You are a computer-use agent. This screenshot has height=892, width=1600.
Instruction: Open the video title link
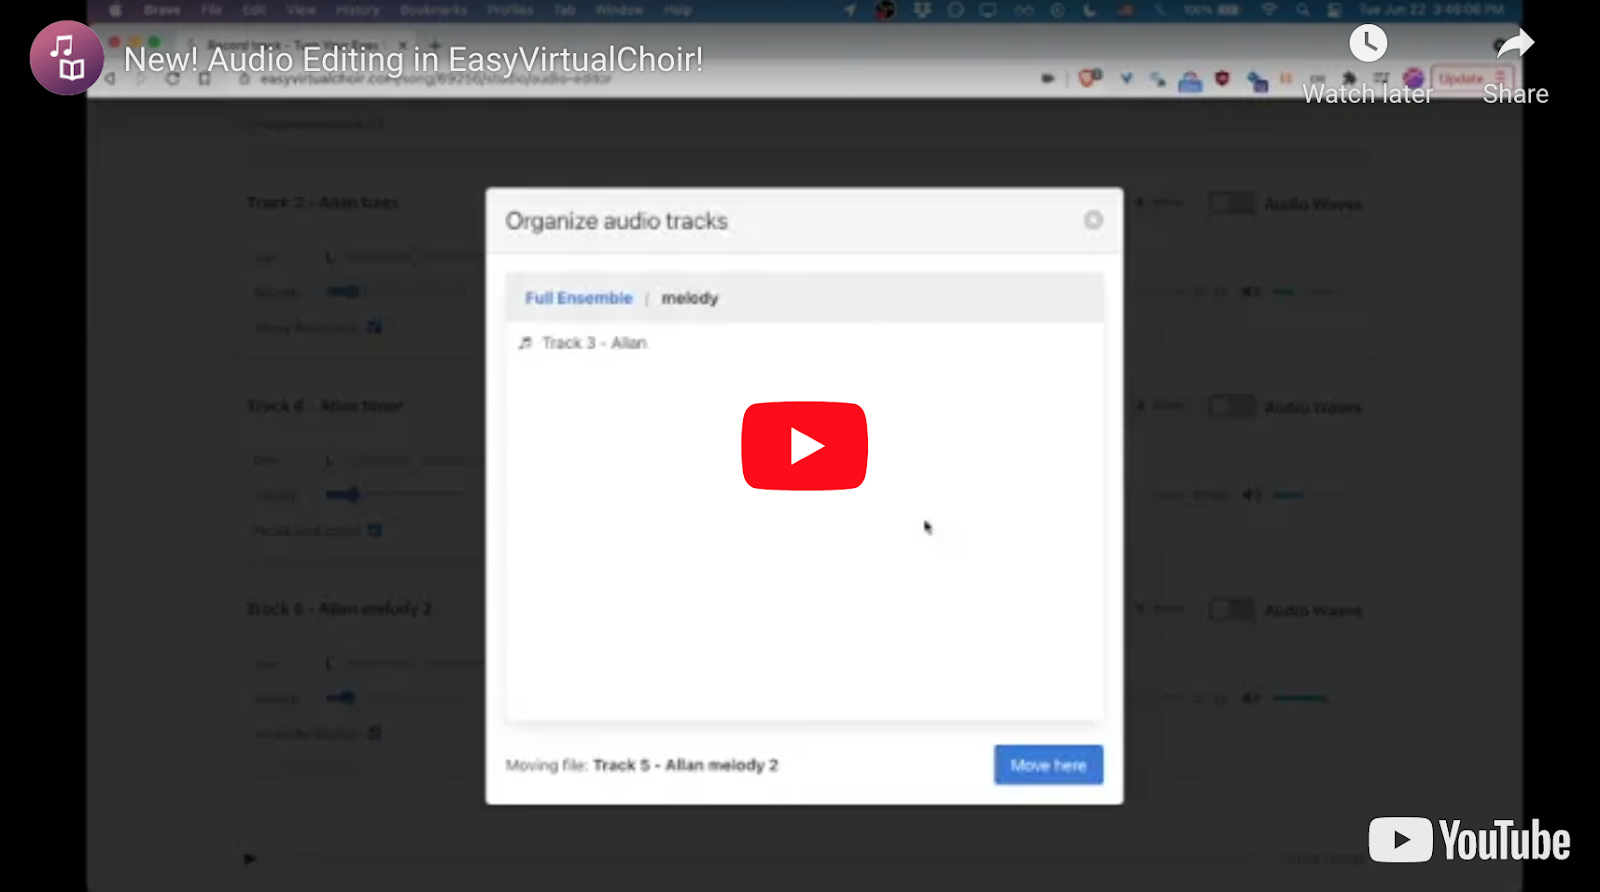pos(413,60)
